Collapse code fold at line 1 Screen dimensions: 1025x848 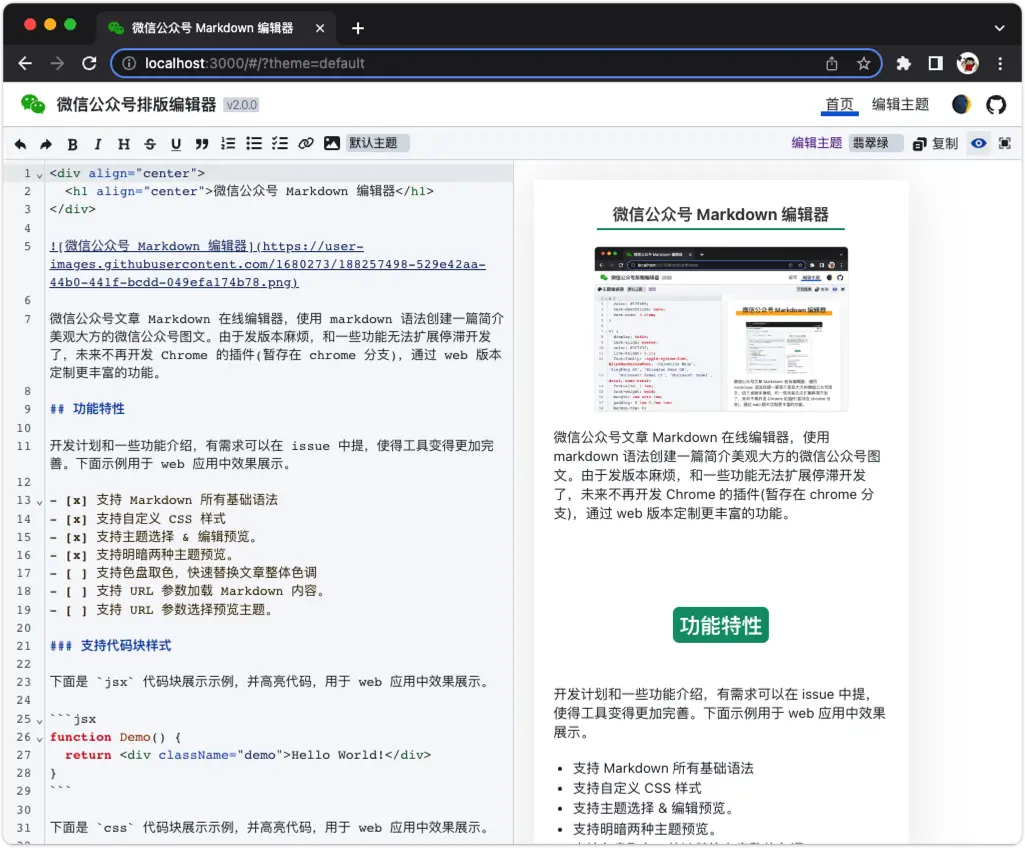pyautogui.click(x=39, y=176)
